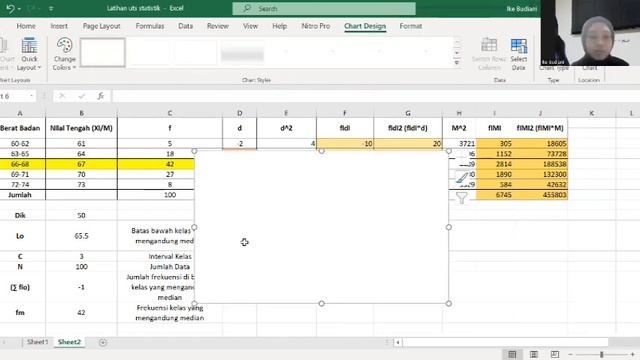Click the Insert Function fx icon
Image resolution: width=640 pixels, height=360 pixels.
click(100, 96)
